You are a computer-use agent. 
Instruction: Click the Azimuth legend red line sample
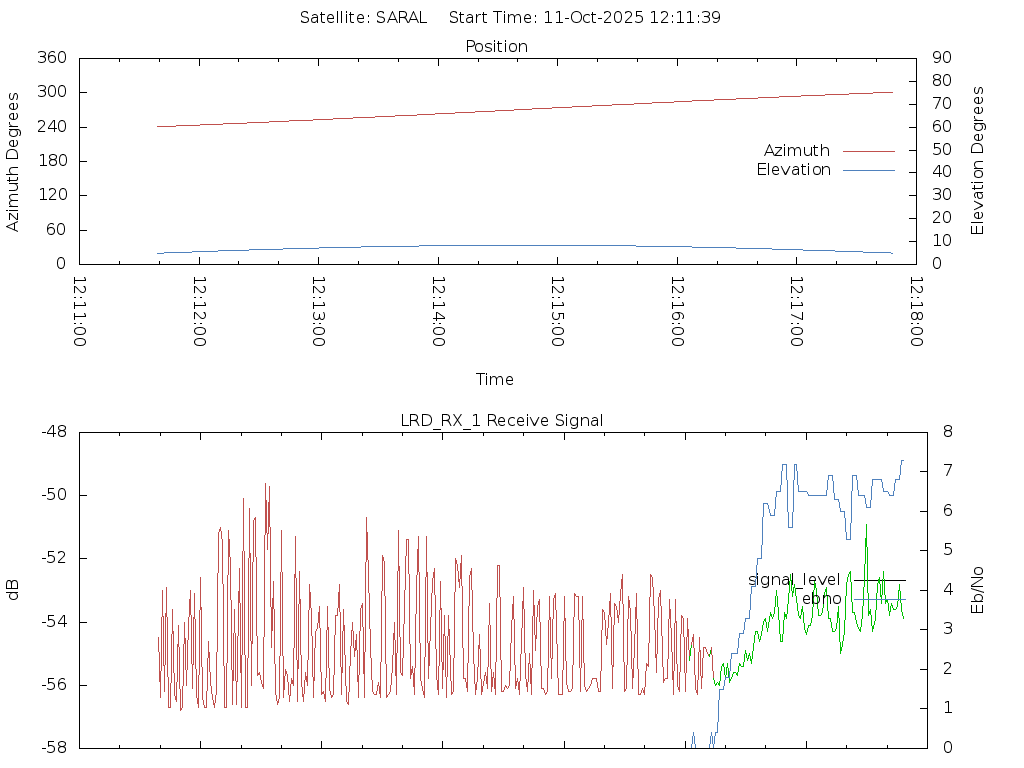coord(868,151)
